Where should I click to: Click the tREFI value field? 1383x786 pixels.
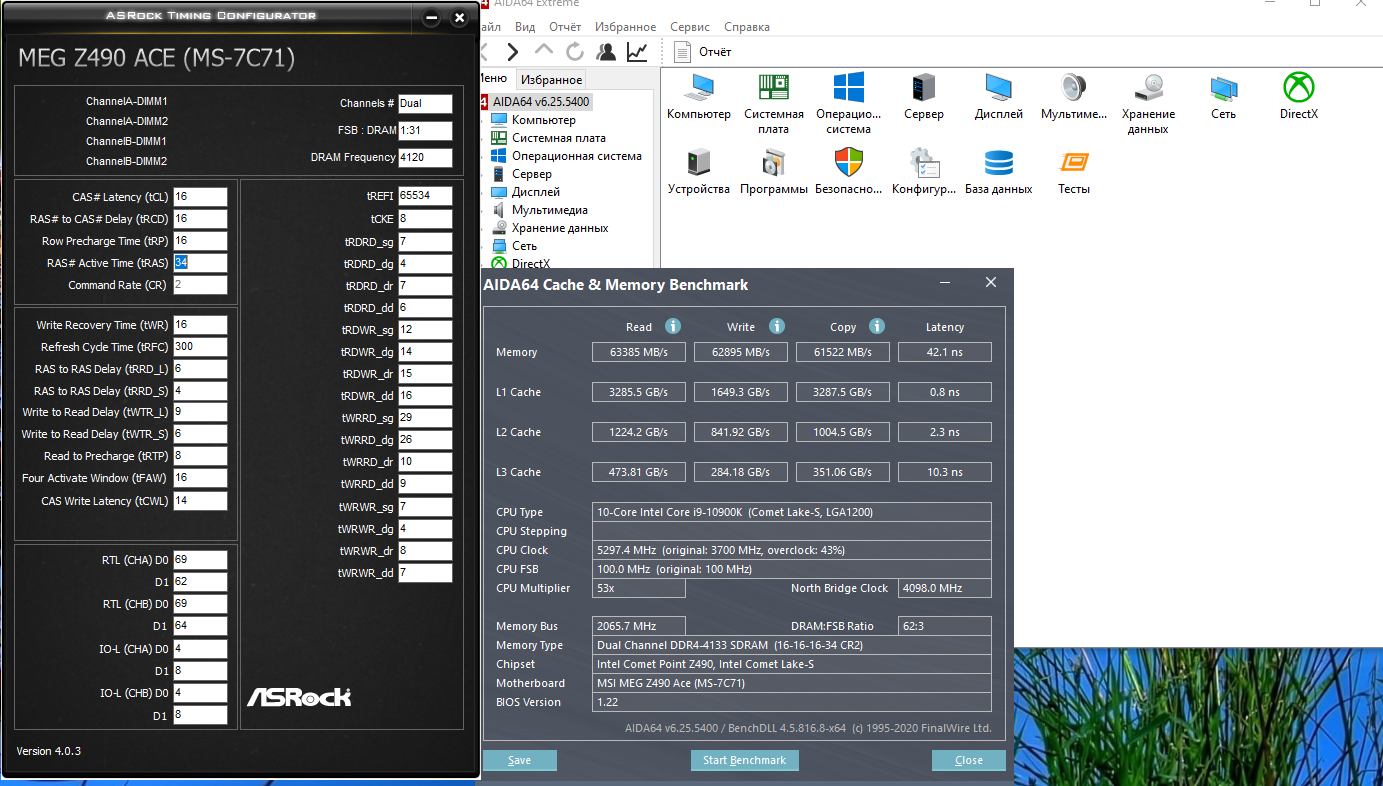425,196
